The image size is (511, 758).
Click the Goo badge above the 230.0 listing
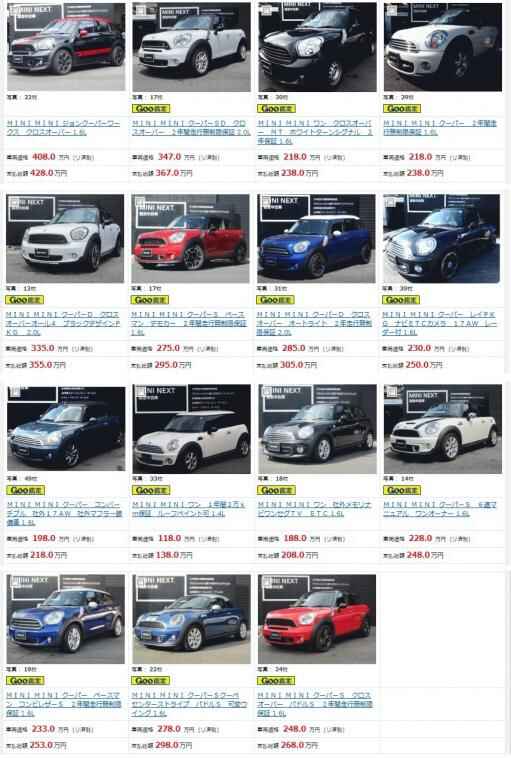pos(401,300)
